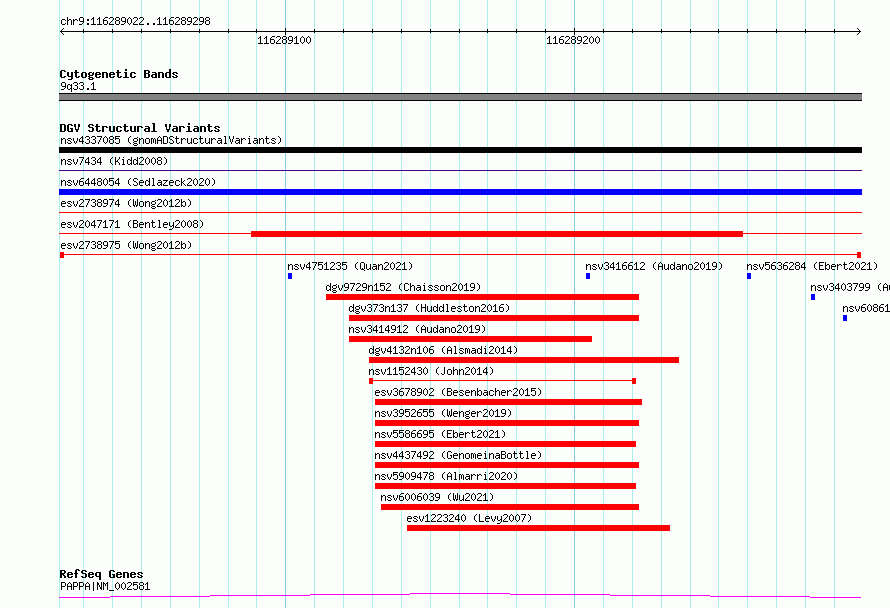Click the nsv4337085 gnomAD black variant bar
This screenshot has height=608, width=890.
click(x=460, y=150)
